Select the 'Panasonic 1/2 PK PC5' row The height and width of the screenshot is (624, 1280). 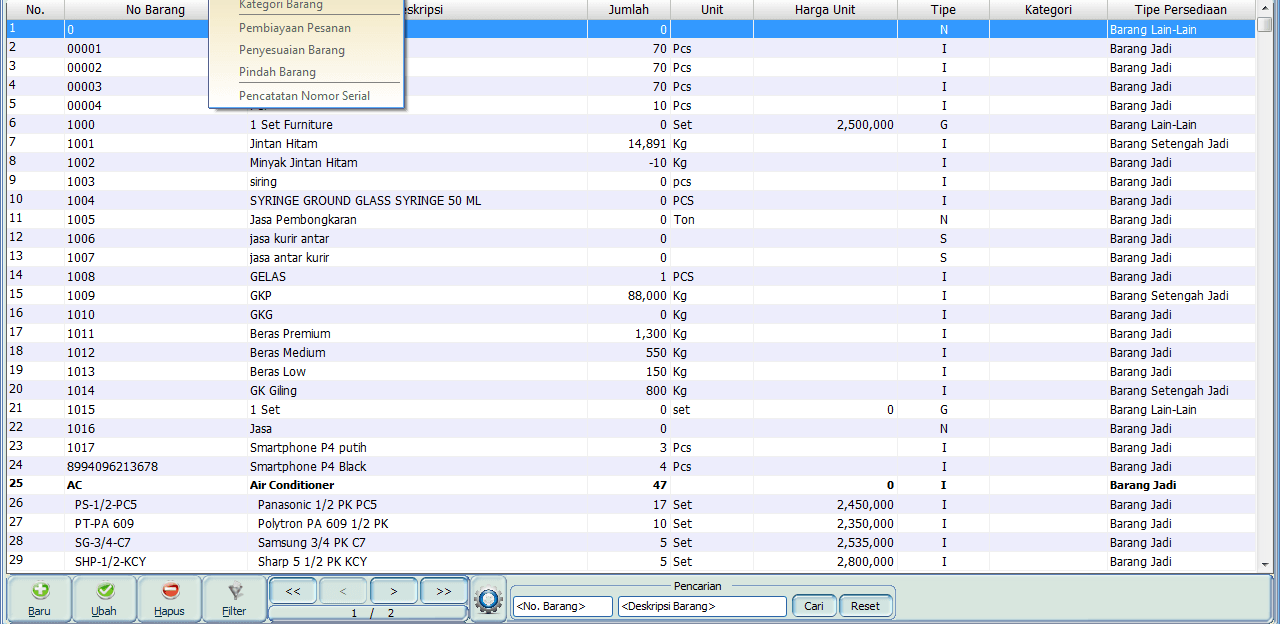click(631, 505)
